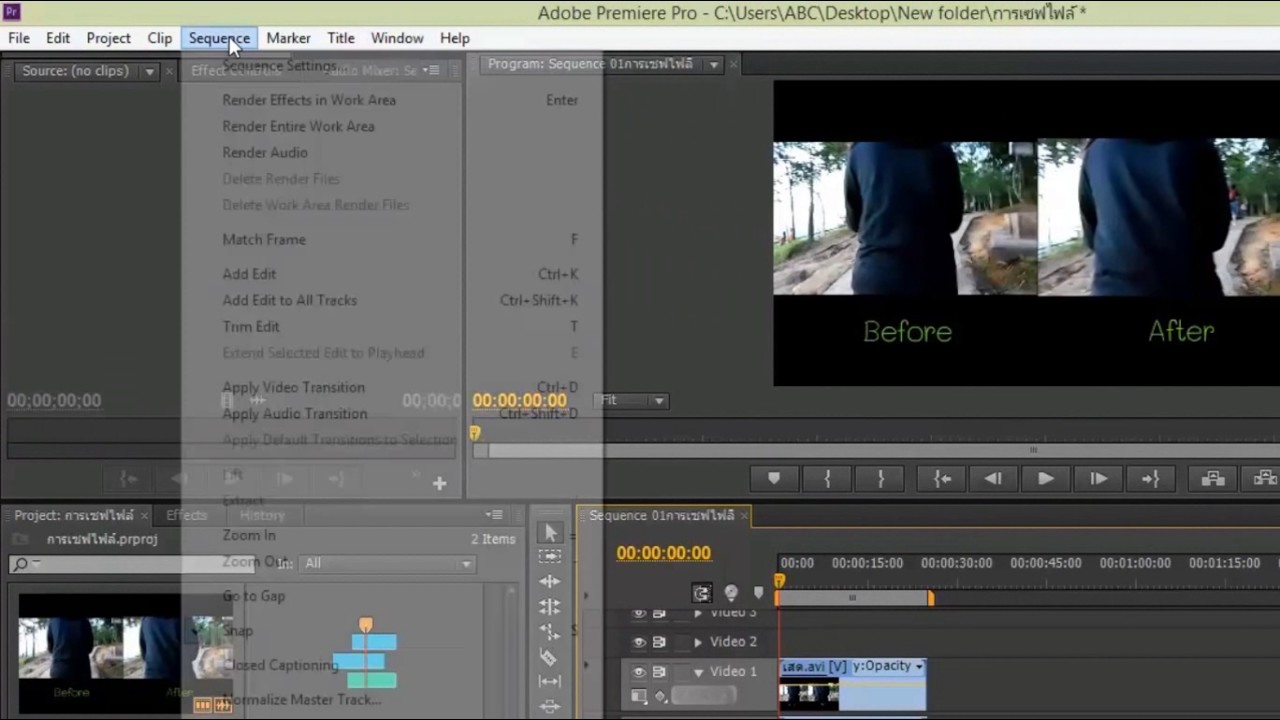Open Project panel flyout menu icon

pos(494,515)
